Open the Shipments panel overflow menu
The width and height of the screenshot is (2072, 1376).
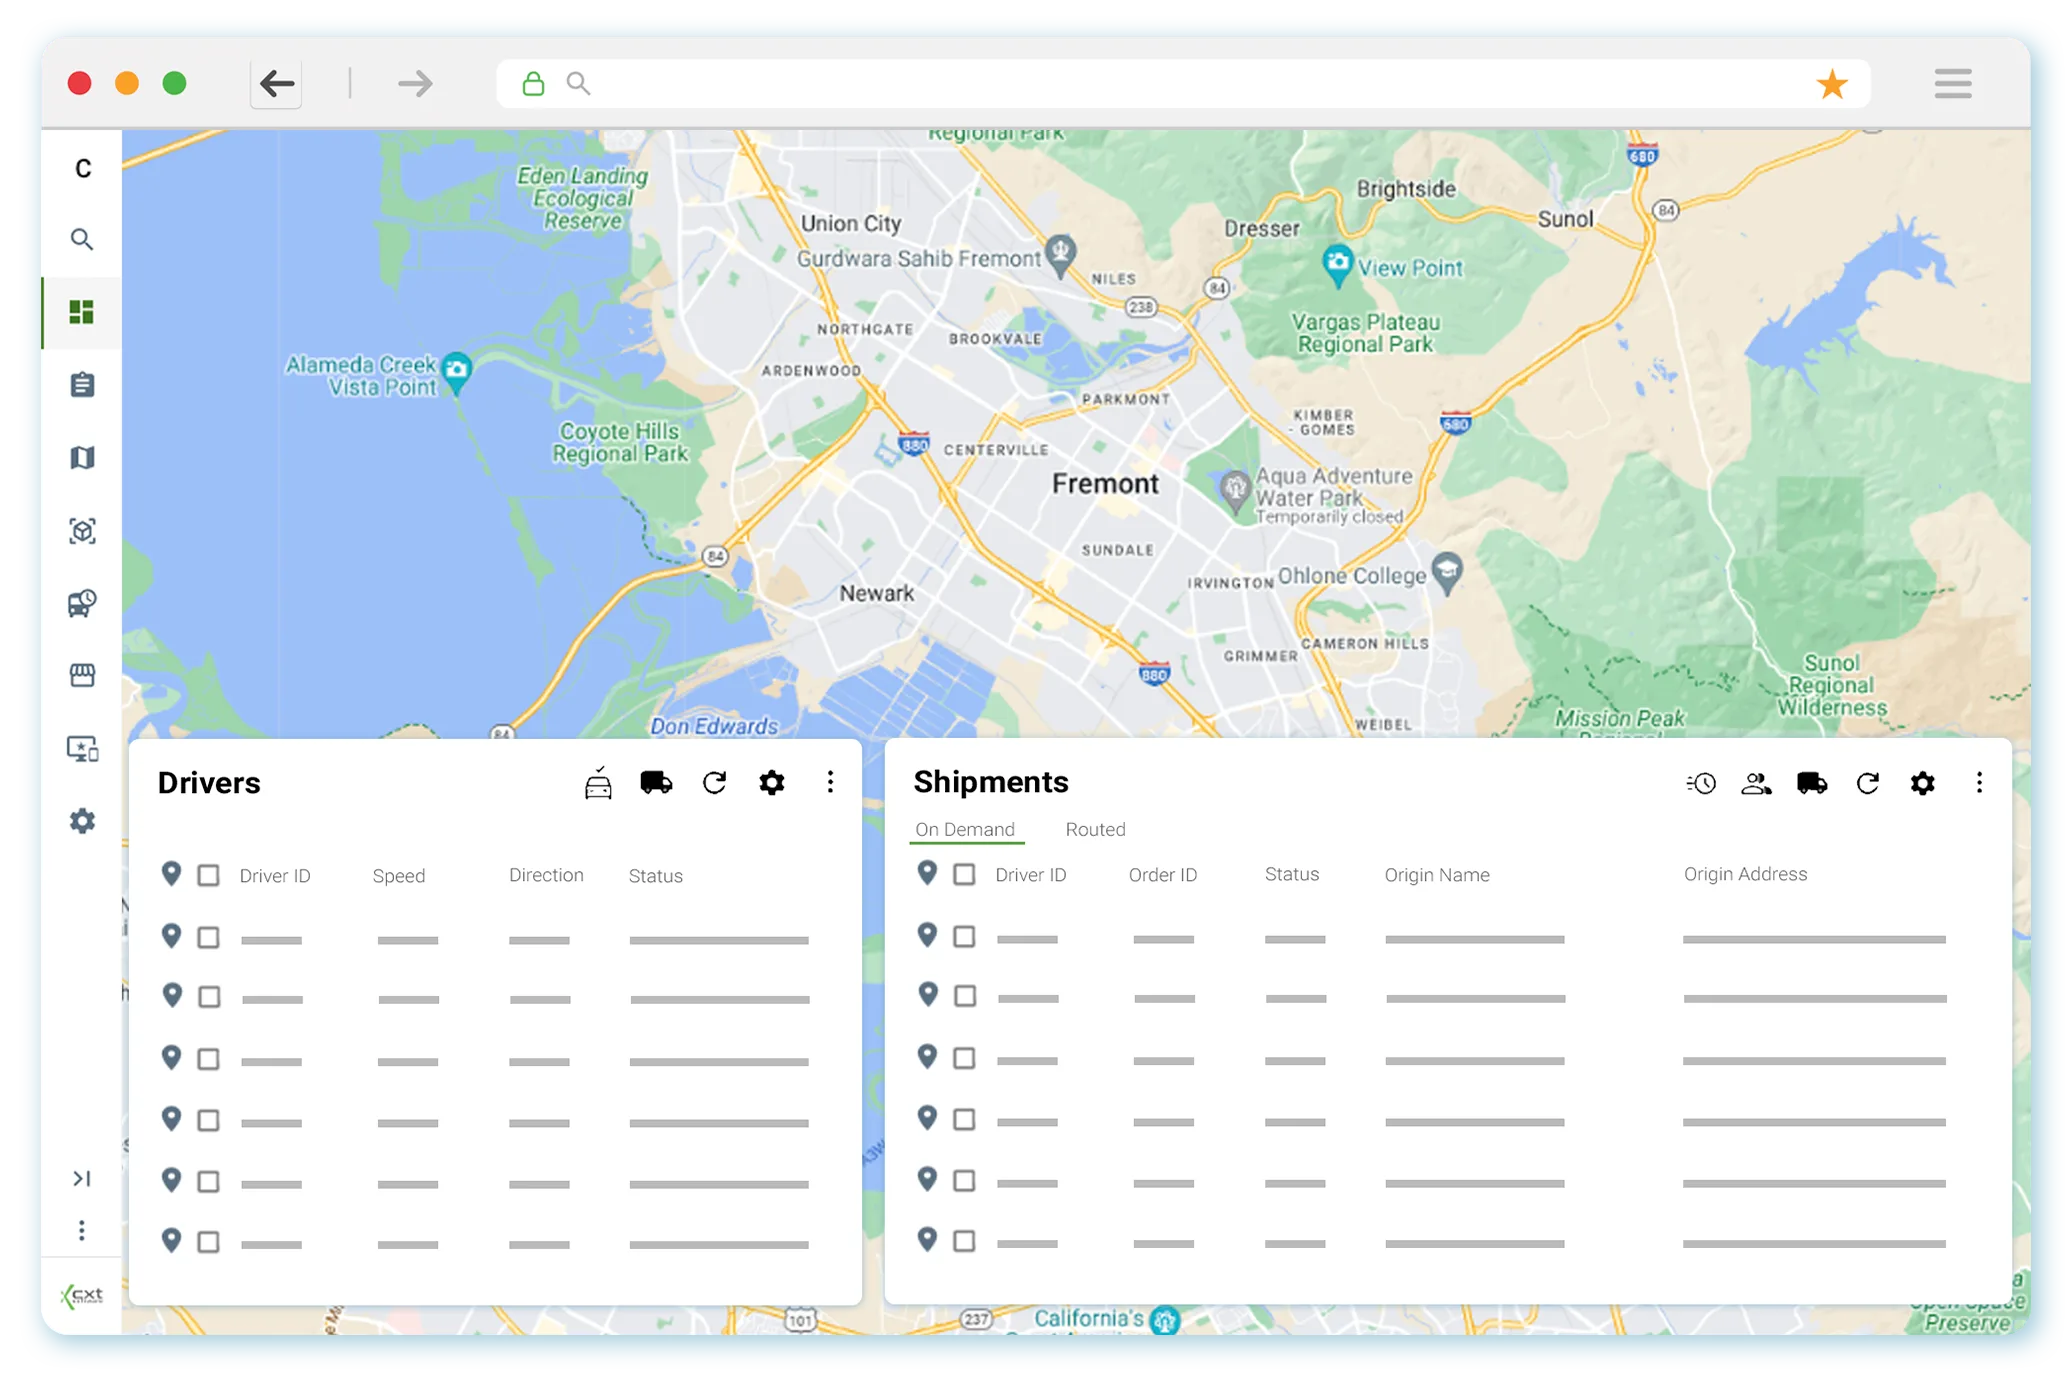click(1979, 783)
